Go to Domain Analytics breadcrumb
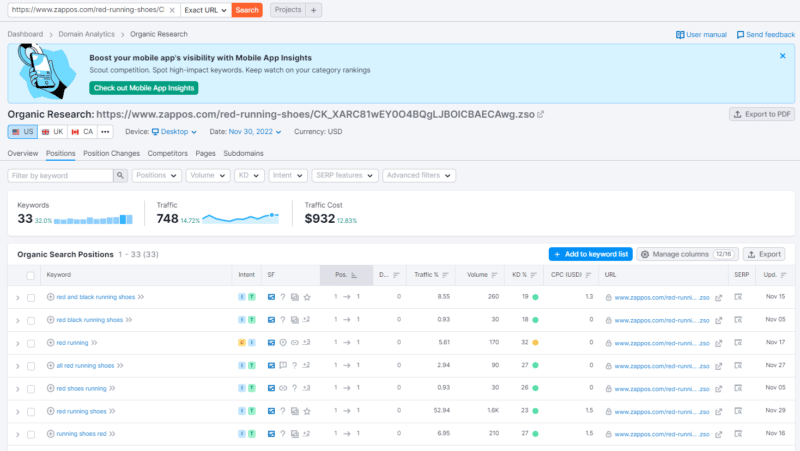The image size is (800, 451). pyautogui.click(x=86, y=34)
